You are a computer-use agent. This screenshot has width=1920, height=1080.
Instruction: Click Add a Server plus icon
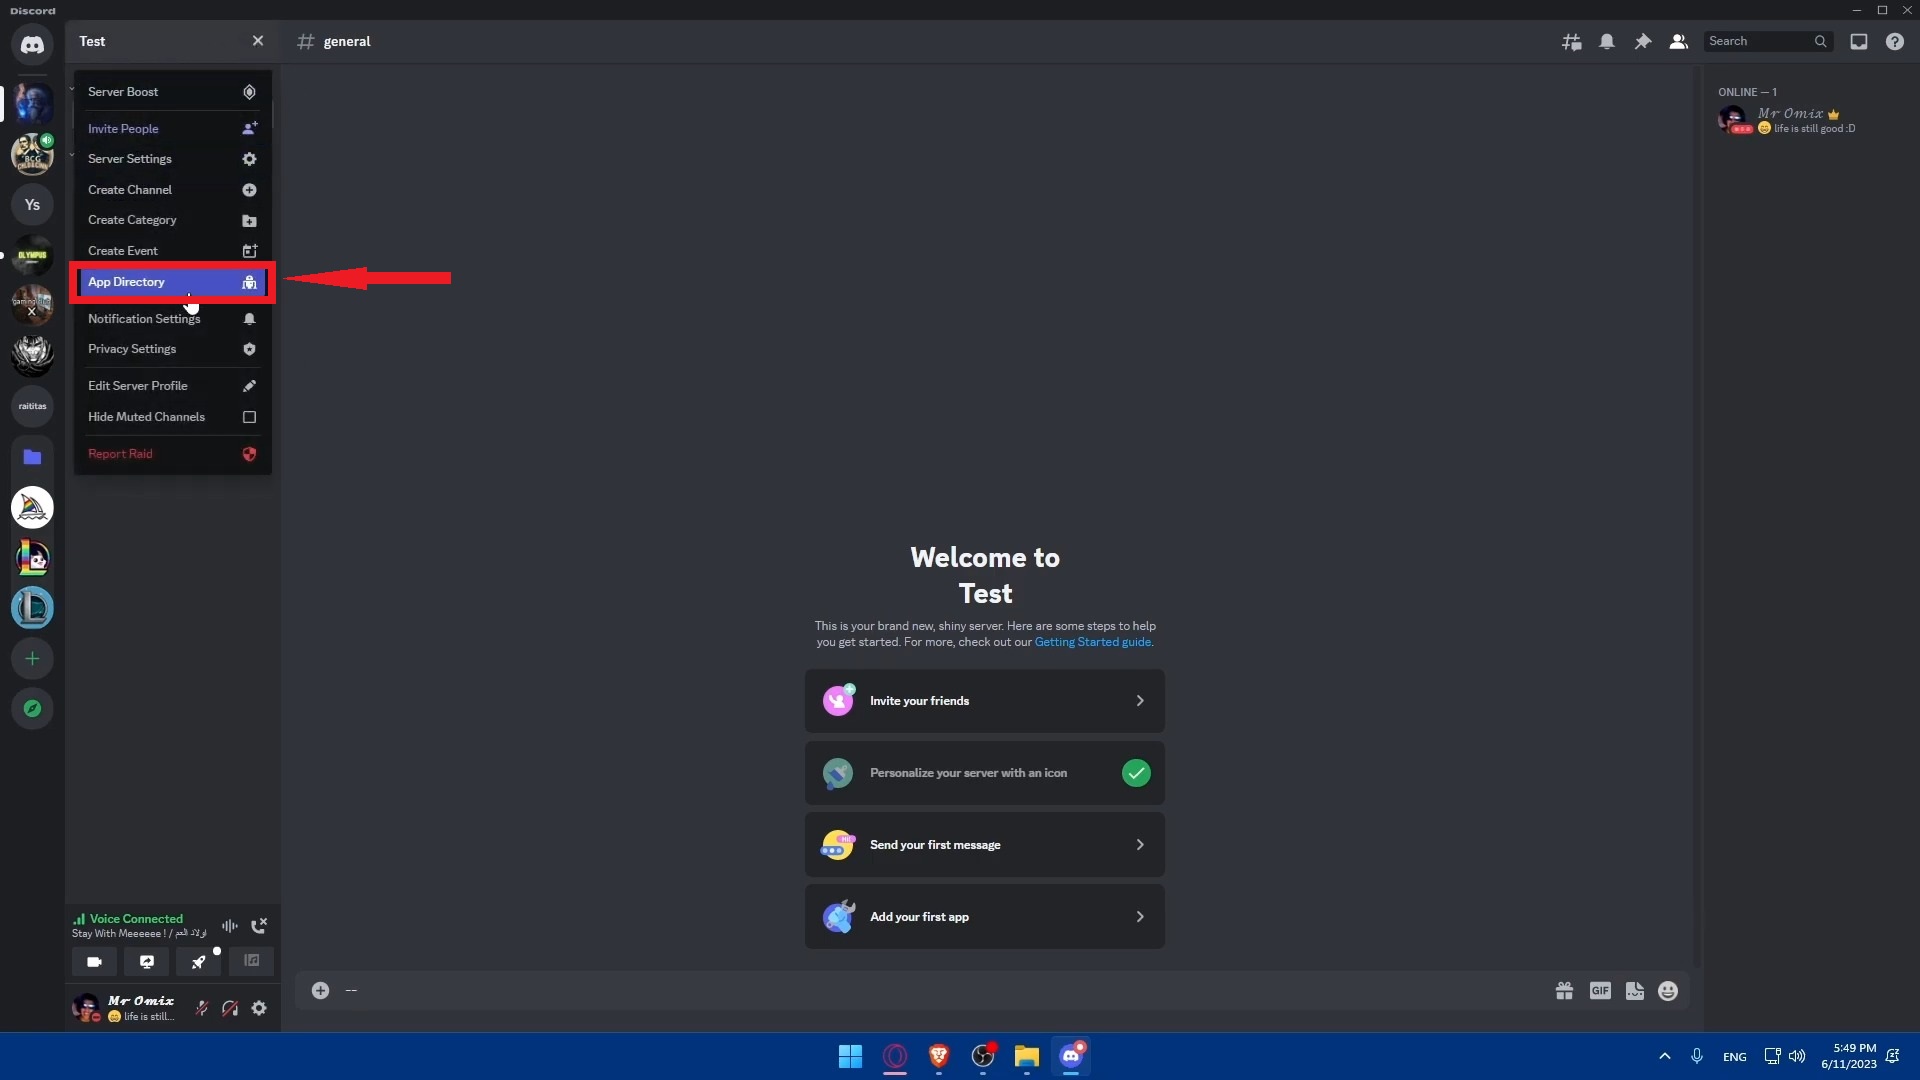click(x=32, y=659)
